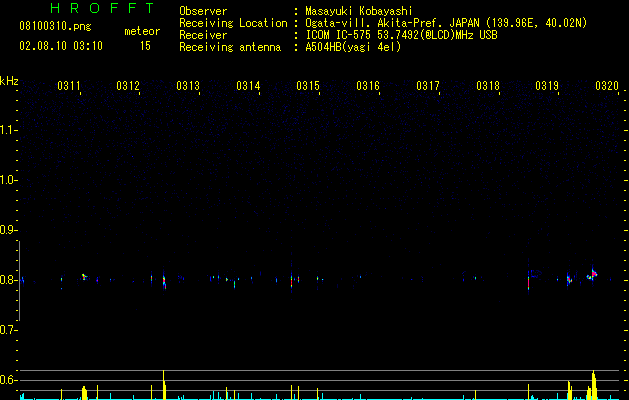The image size is (629, 400).
Task: Click the 0.9 kHz axis label
Action: [x=8, y=230]
